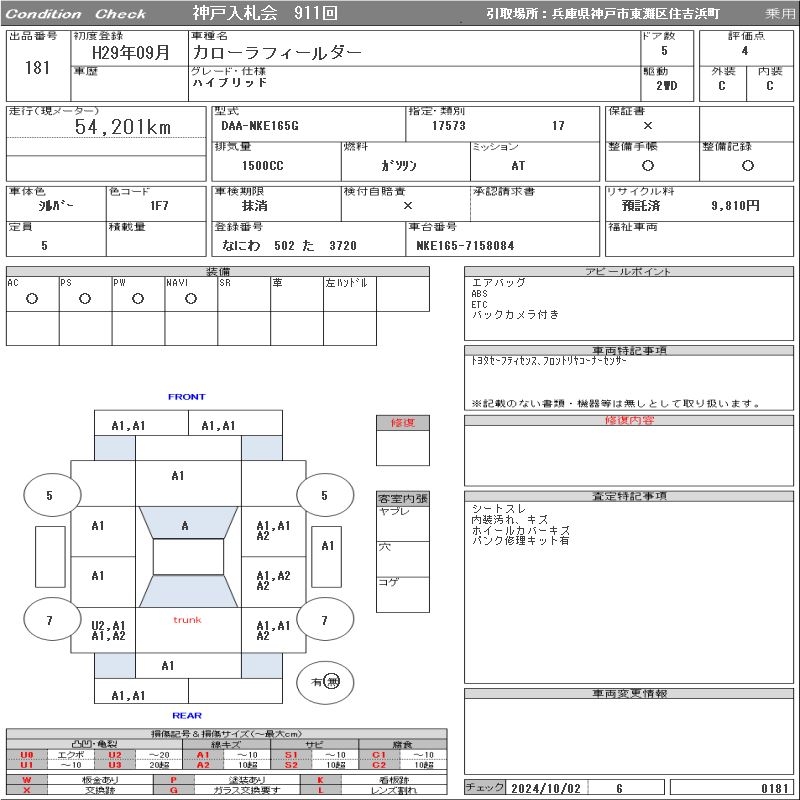Click the 車検期限 value 抹消

[255, 206]
